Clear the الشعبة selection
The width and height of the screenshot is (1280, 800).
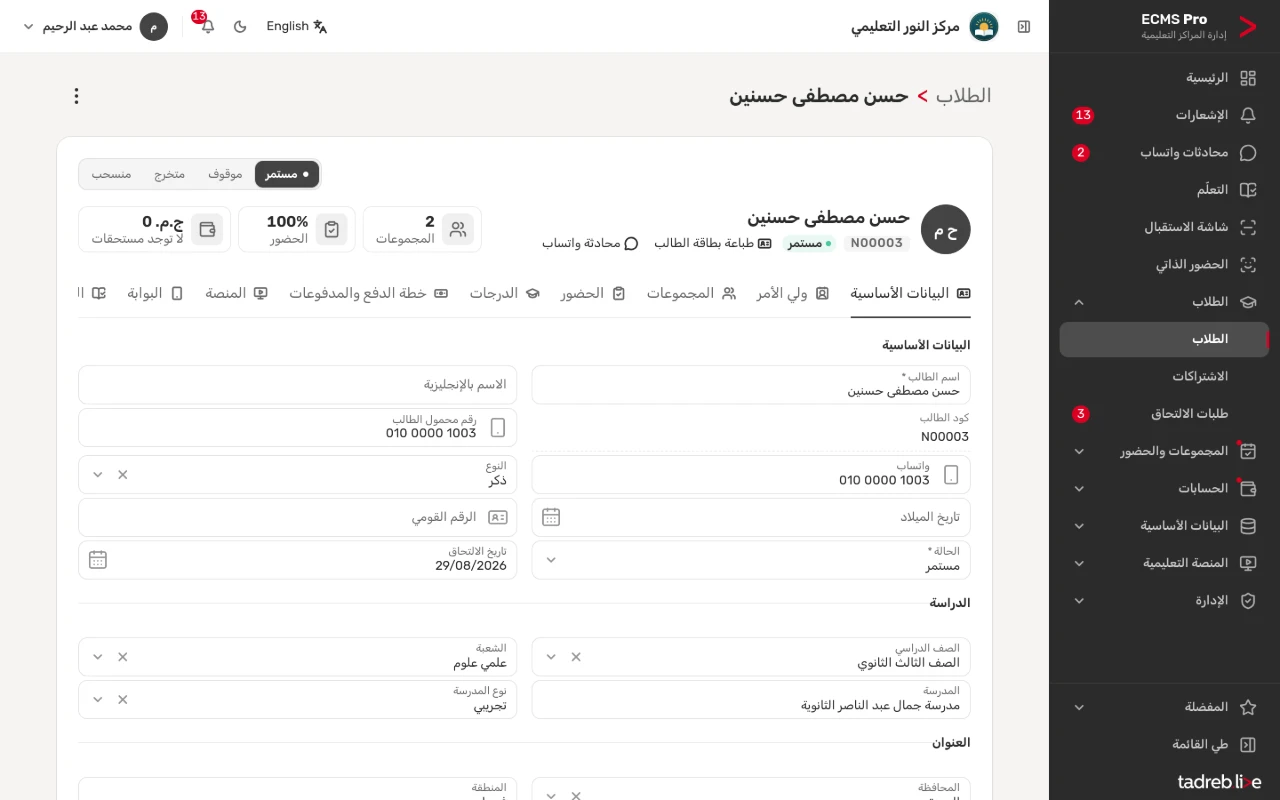[123, 657]
